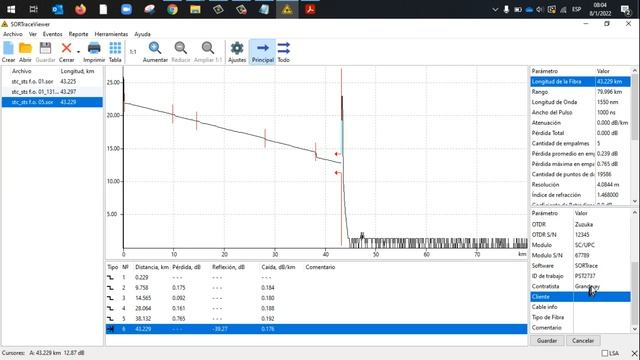Open Outlook from the taskbar

(x=58, y=9)
